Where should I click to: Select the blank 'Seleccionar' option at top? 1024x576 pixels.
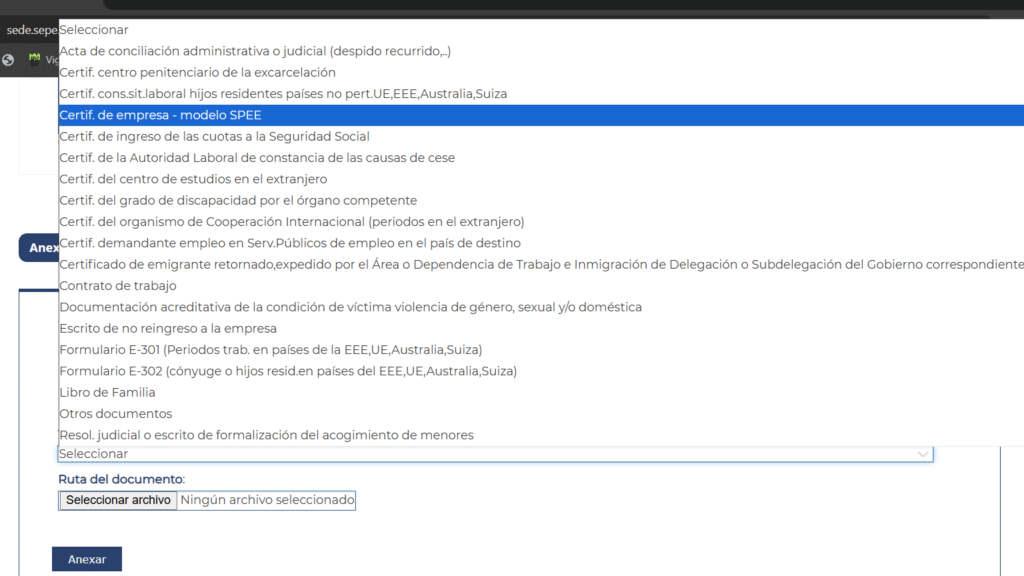[x=94, y=30]
